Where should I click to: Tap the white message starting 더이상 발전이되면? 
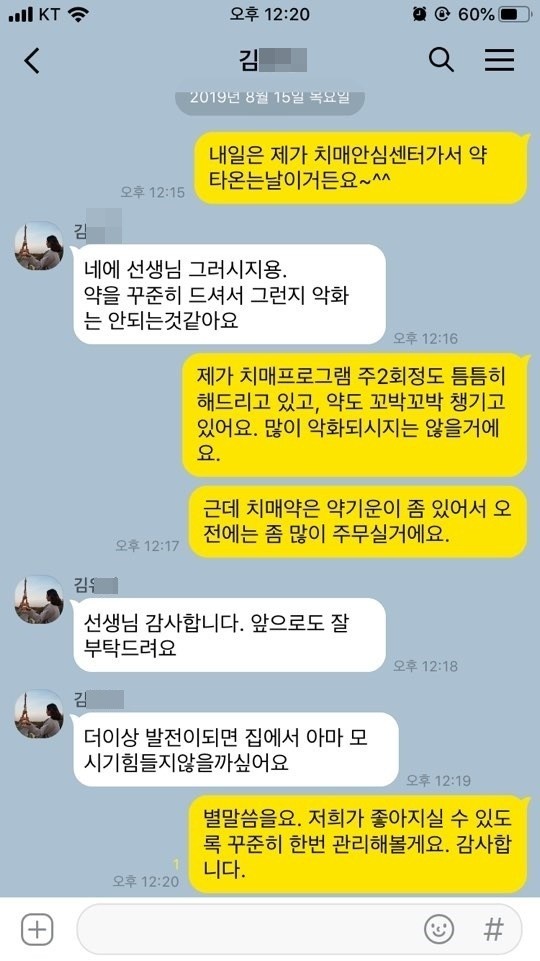pos(235,750)
